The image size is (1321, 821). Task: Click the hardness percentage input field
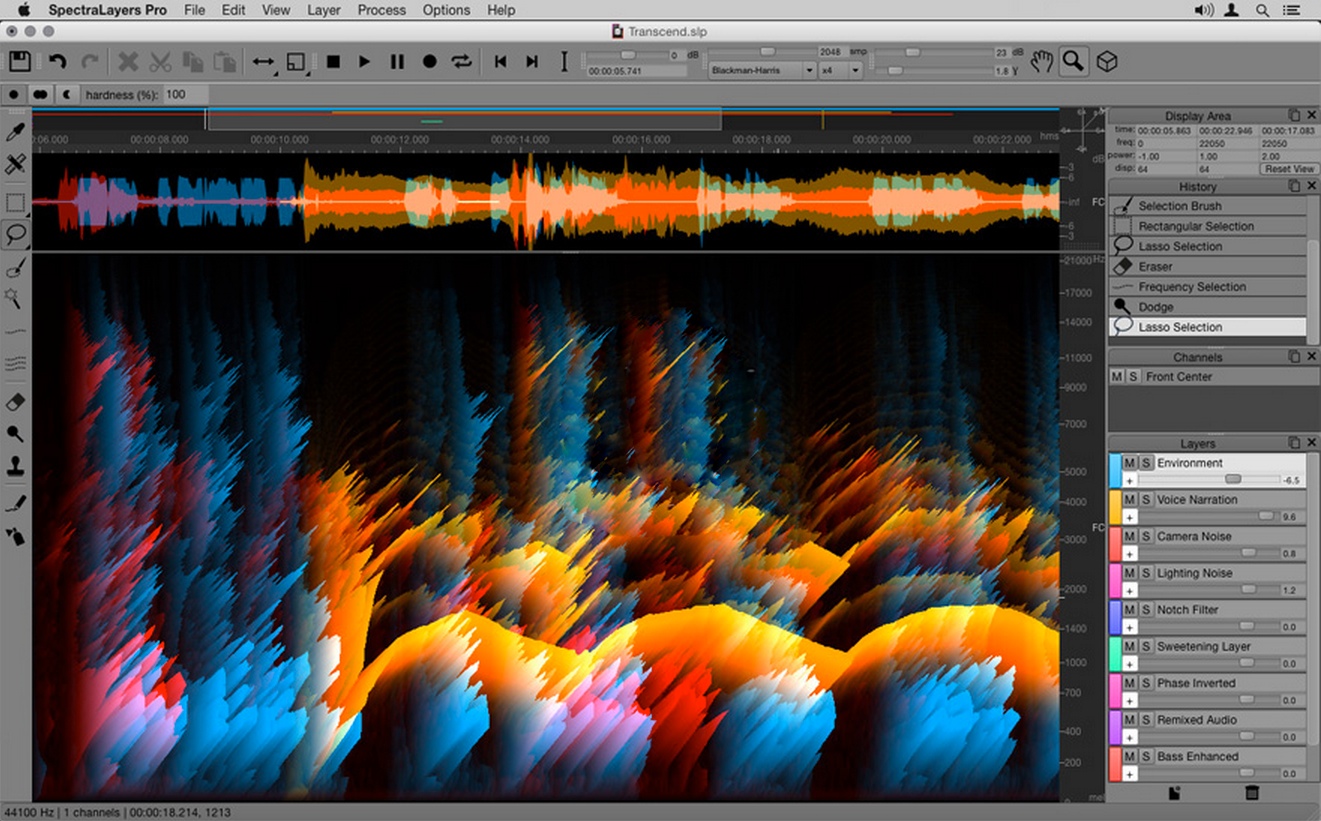pos(185,94)
